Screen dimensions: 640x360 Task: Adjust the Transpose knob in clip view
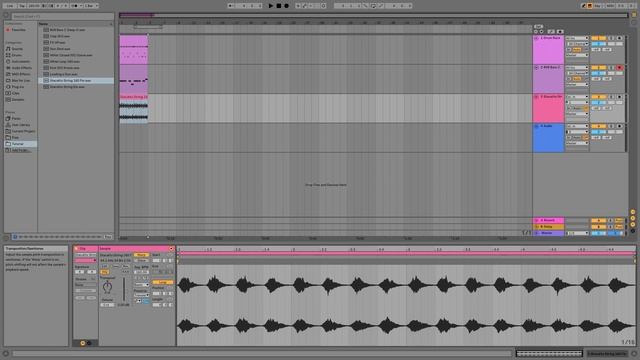tap(107, 287)
